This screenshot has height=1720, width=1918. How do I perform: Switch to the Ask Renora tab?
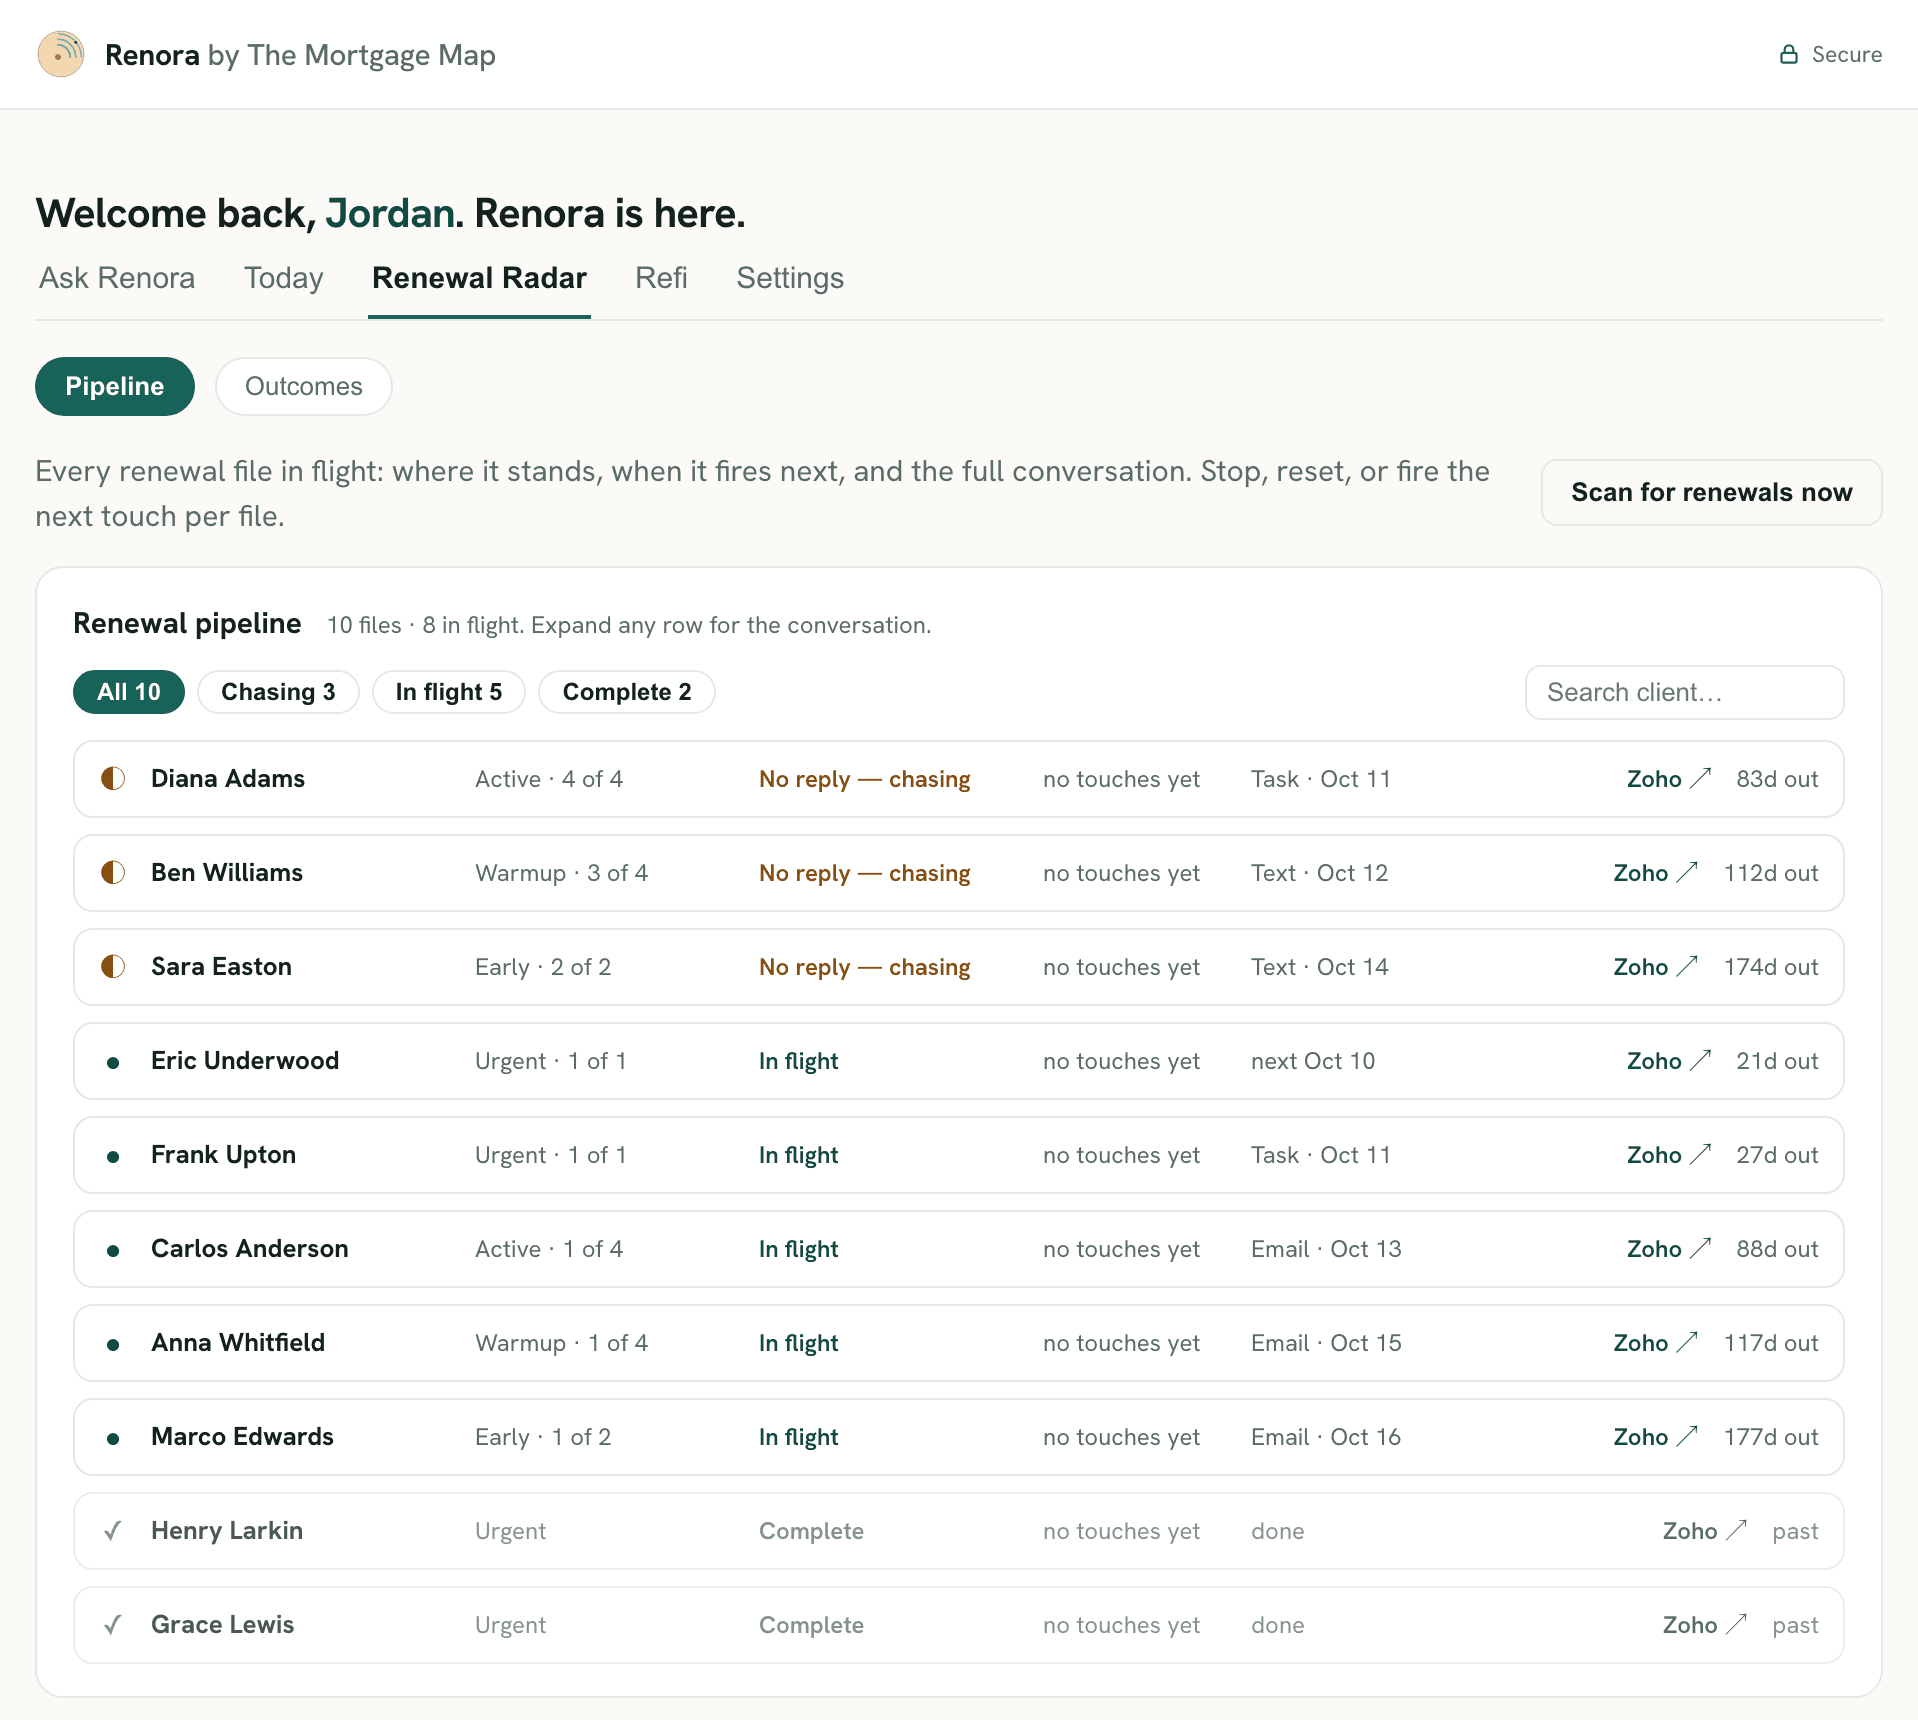[117, 278]
